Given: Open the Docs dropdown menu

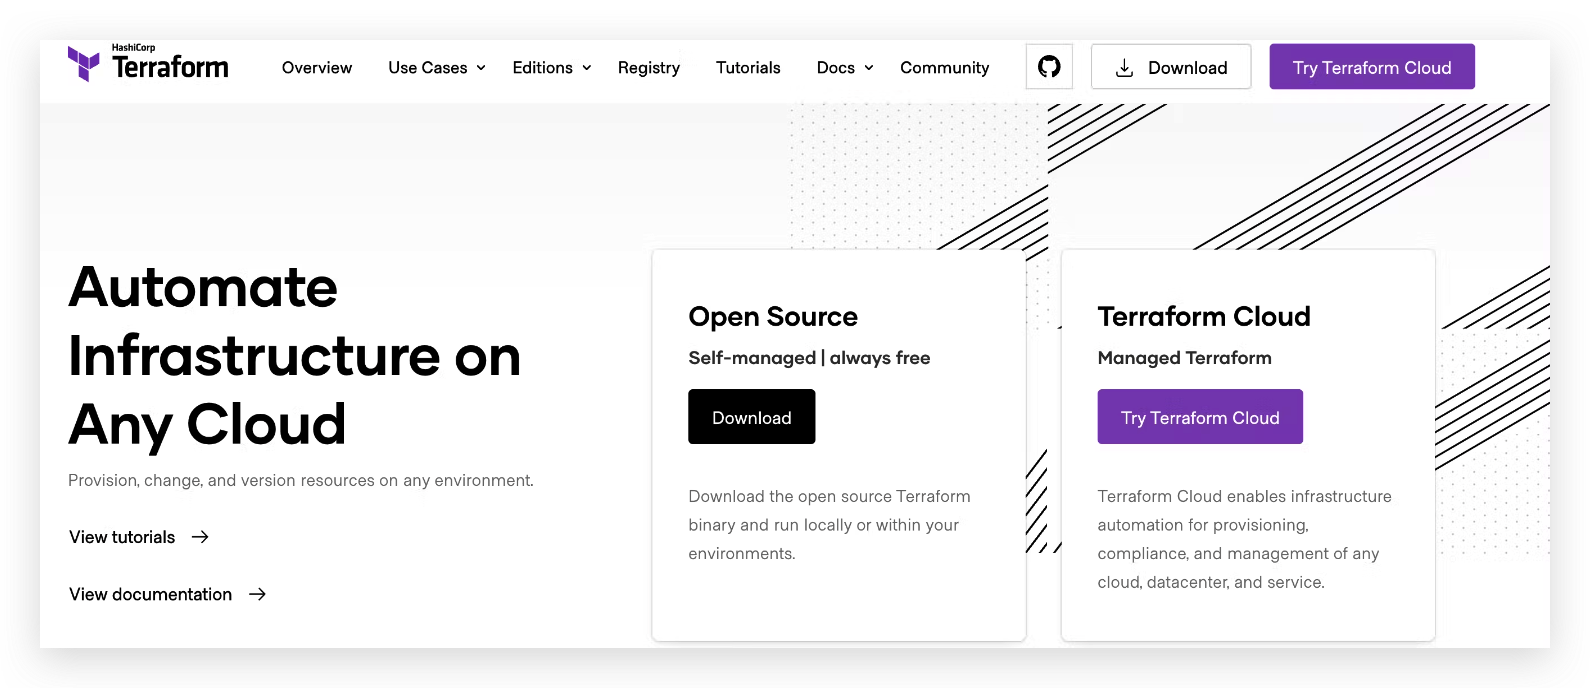Looking at the screenshot, I should click(x=844, y=68).
